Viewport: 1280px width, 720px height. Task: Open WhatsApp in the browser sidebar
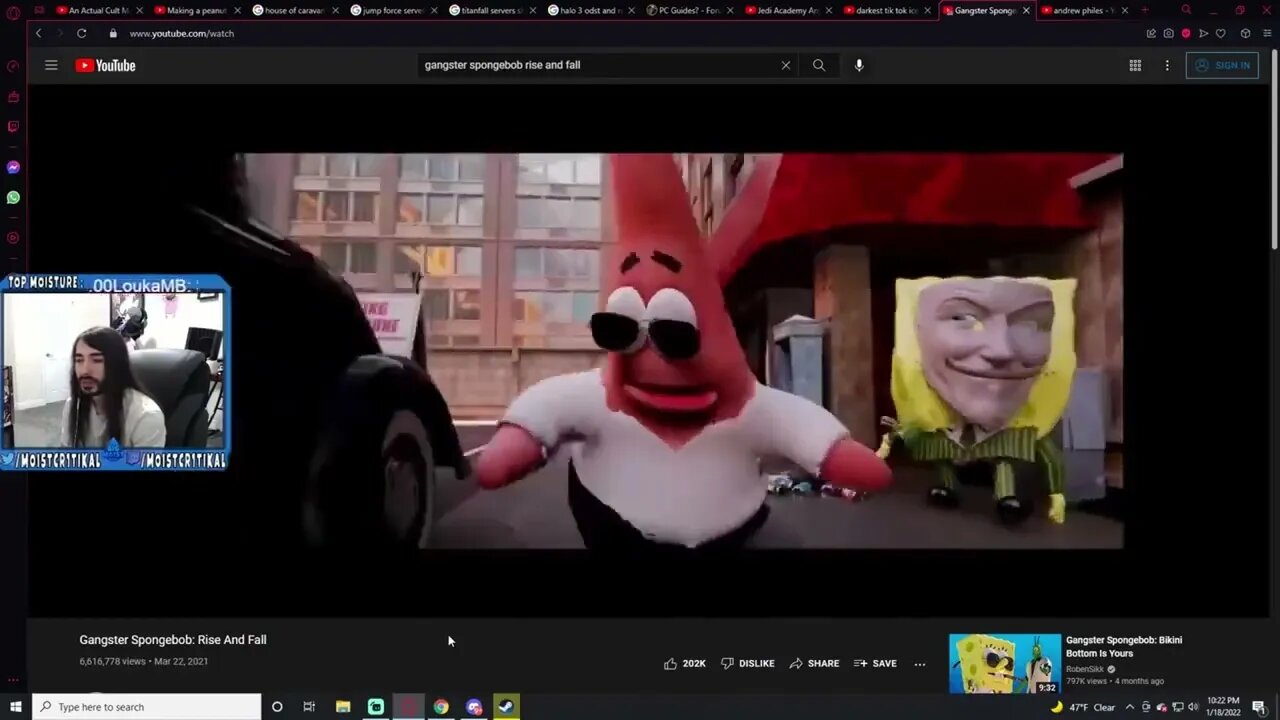tap(13, 197)
